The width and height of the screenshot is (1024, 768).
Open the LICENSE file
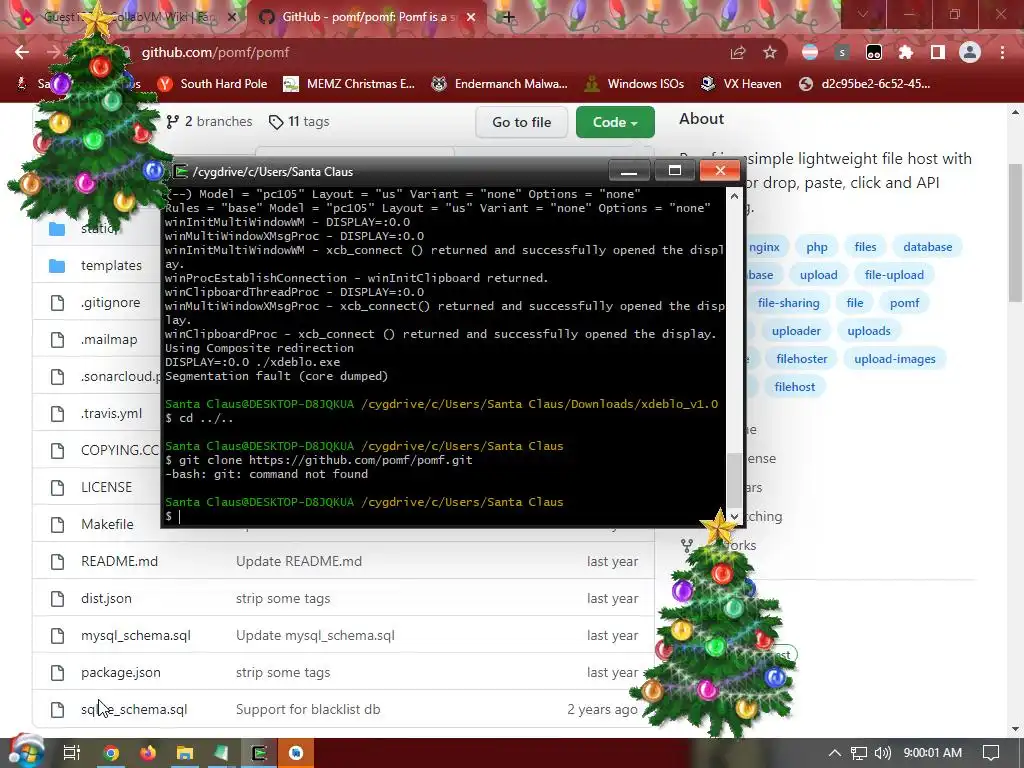click(x=106, y=487)
